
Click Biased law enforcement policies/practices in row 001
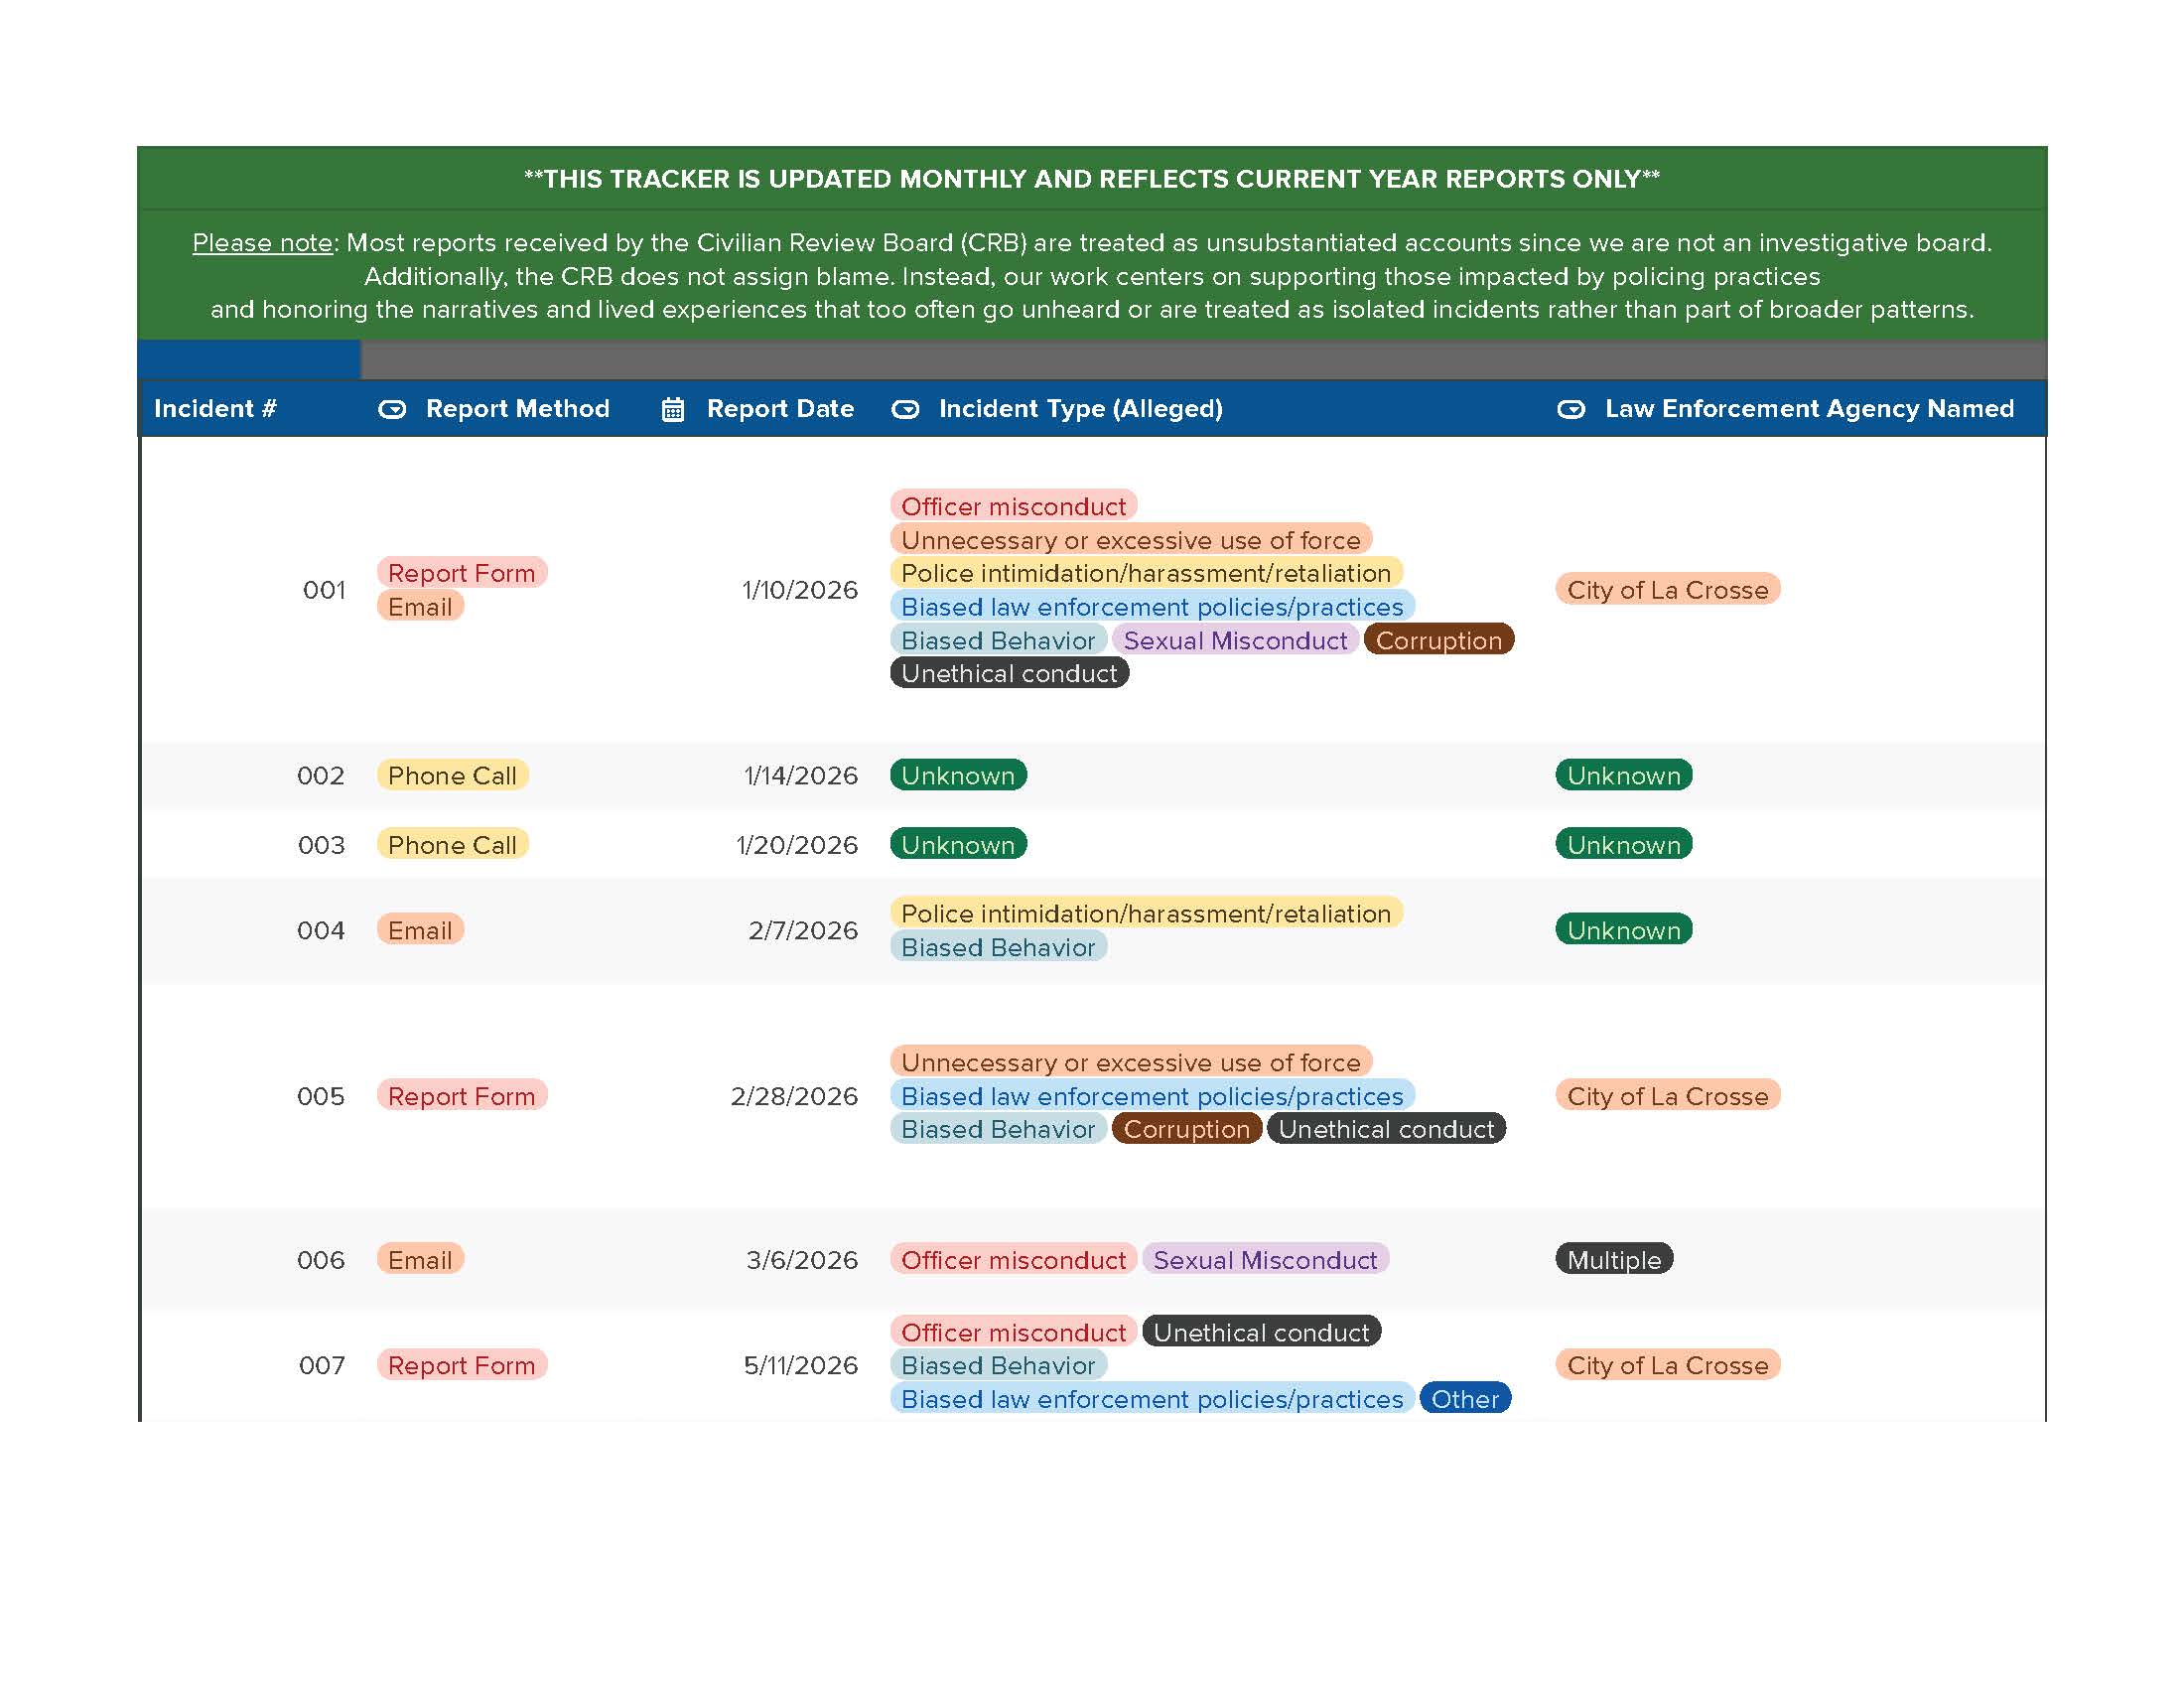[x=1153, y=607]
